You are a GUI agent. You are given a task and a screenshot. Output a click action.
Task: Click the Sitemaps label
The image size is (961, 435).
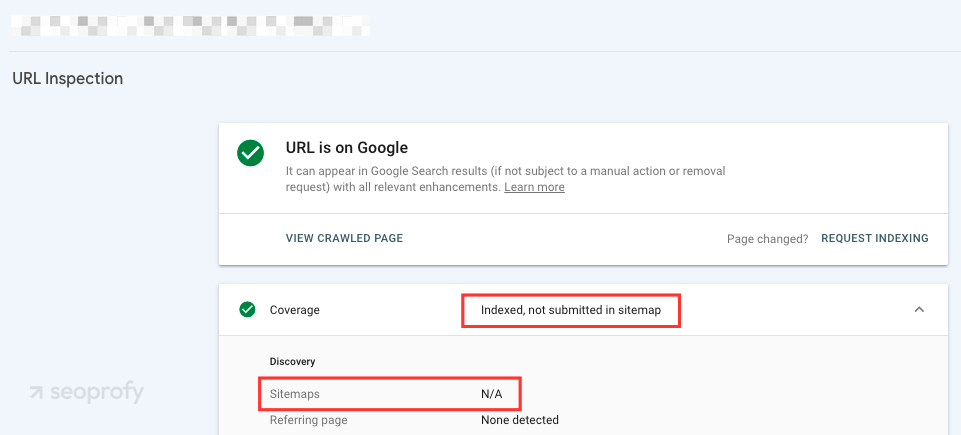(295, 394)
